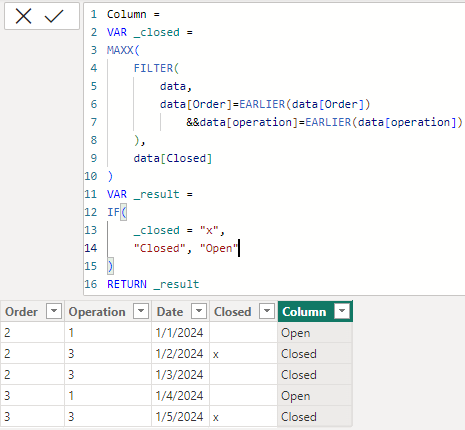Click the Closed value in 1/2/2024 row
This screenshot has width=465, height=430.
[x=299, y=354]
